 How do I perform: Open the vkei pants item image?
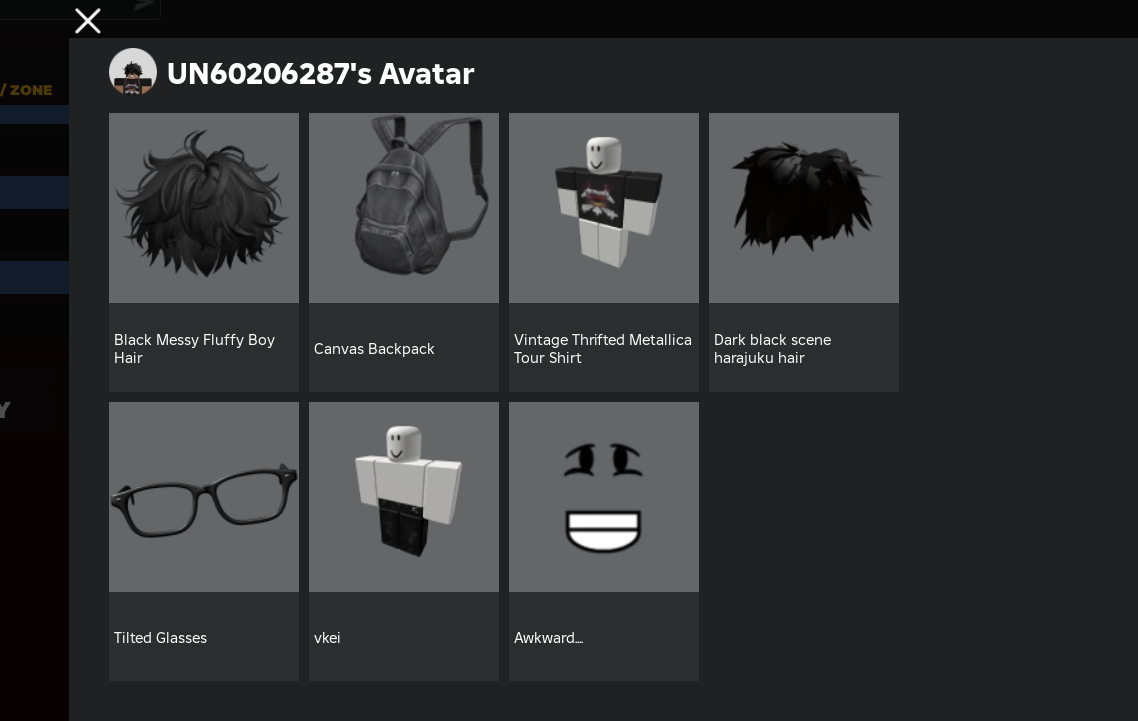pos(404,497)
